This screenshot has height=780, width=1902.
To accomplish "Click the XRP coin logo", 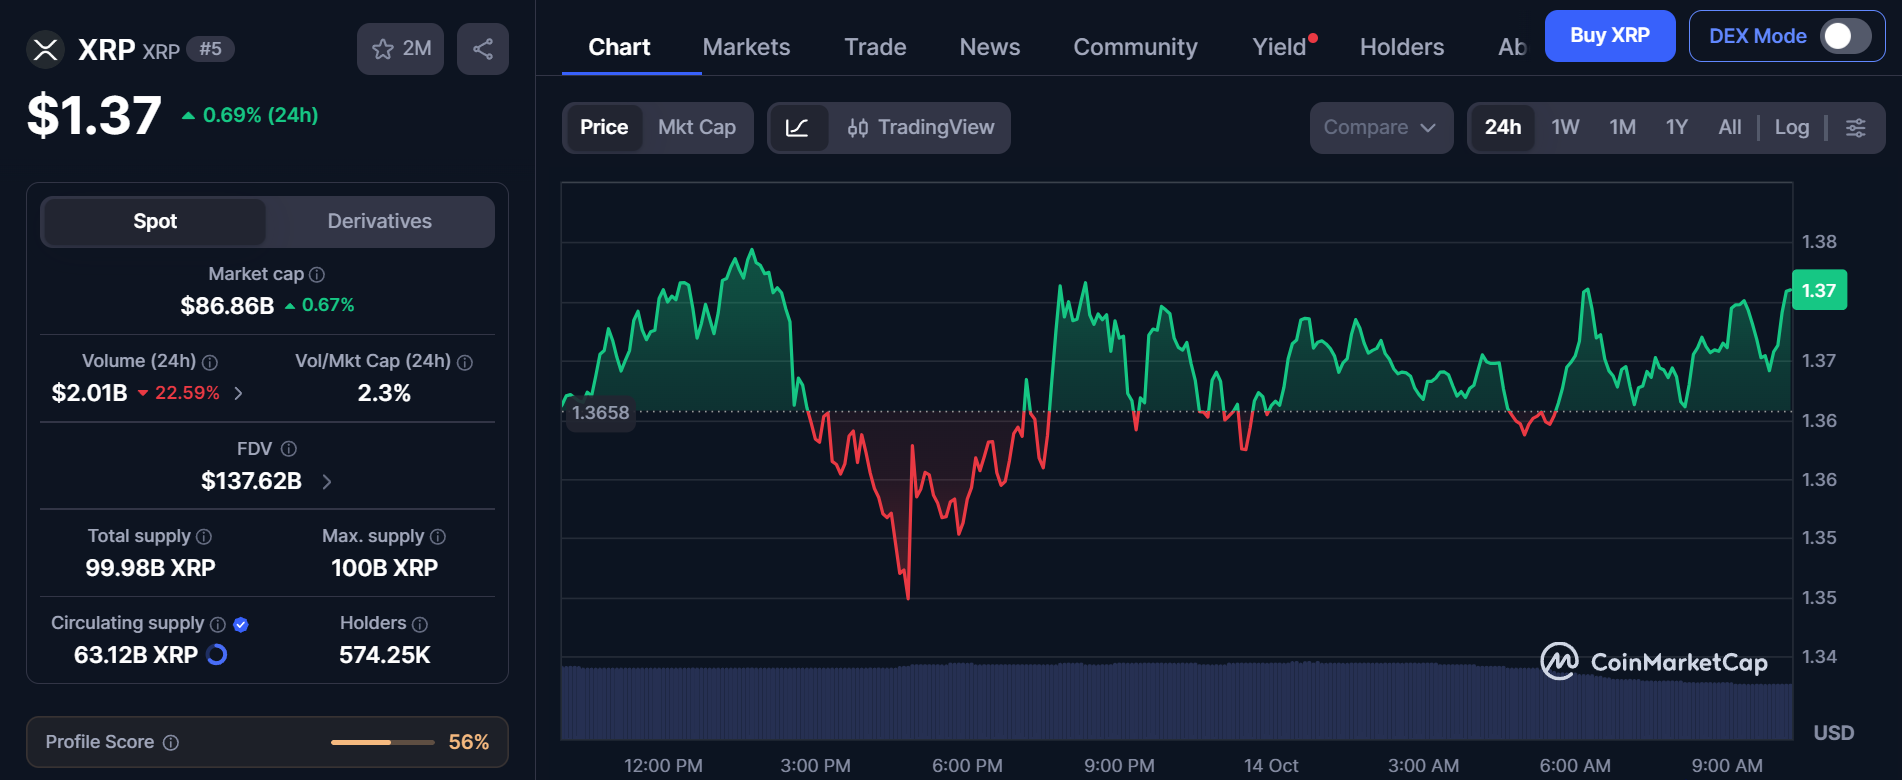I will click(45, 49).
